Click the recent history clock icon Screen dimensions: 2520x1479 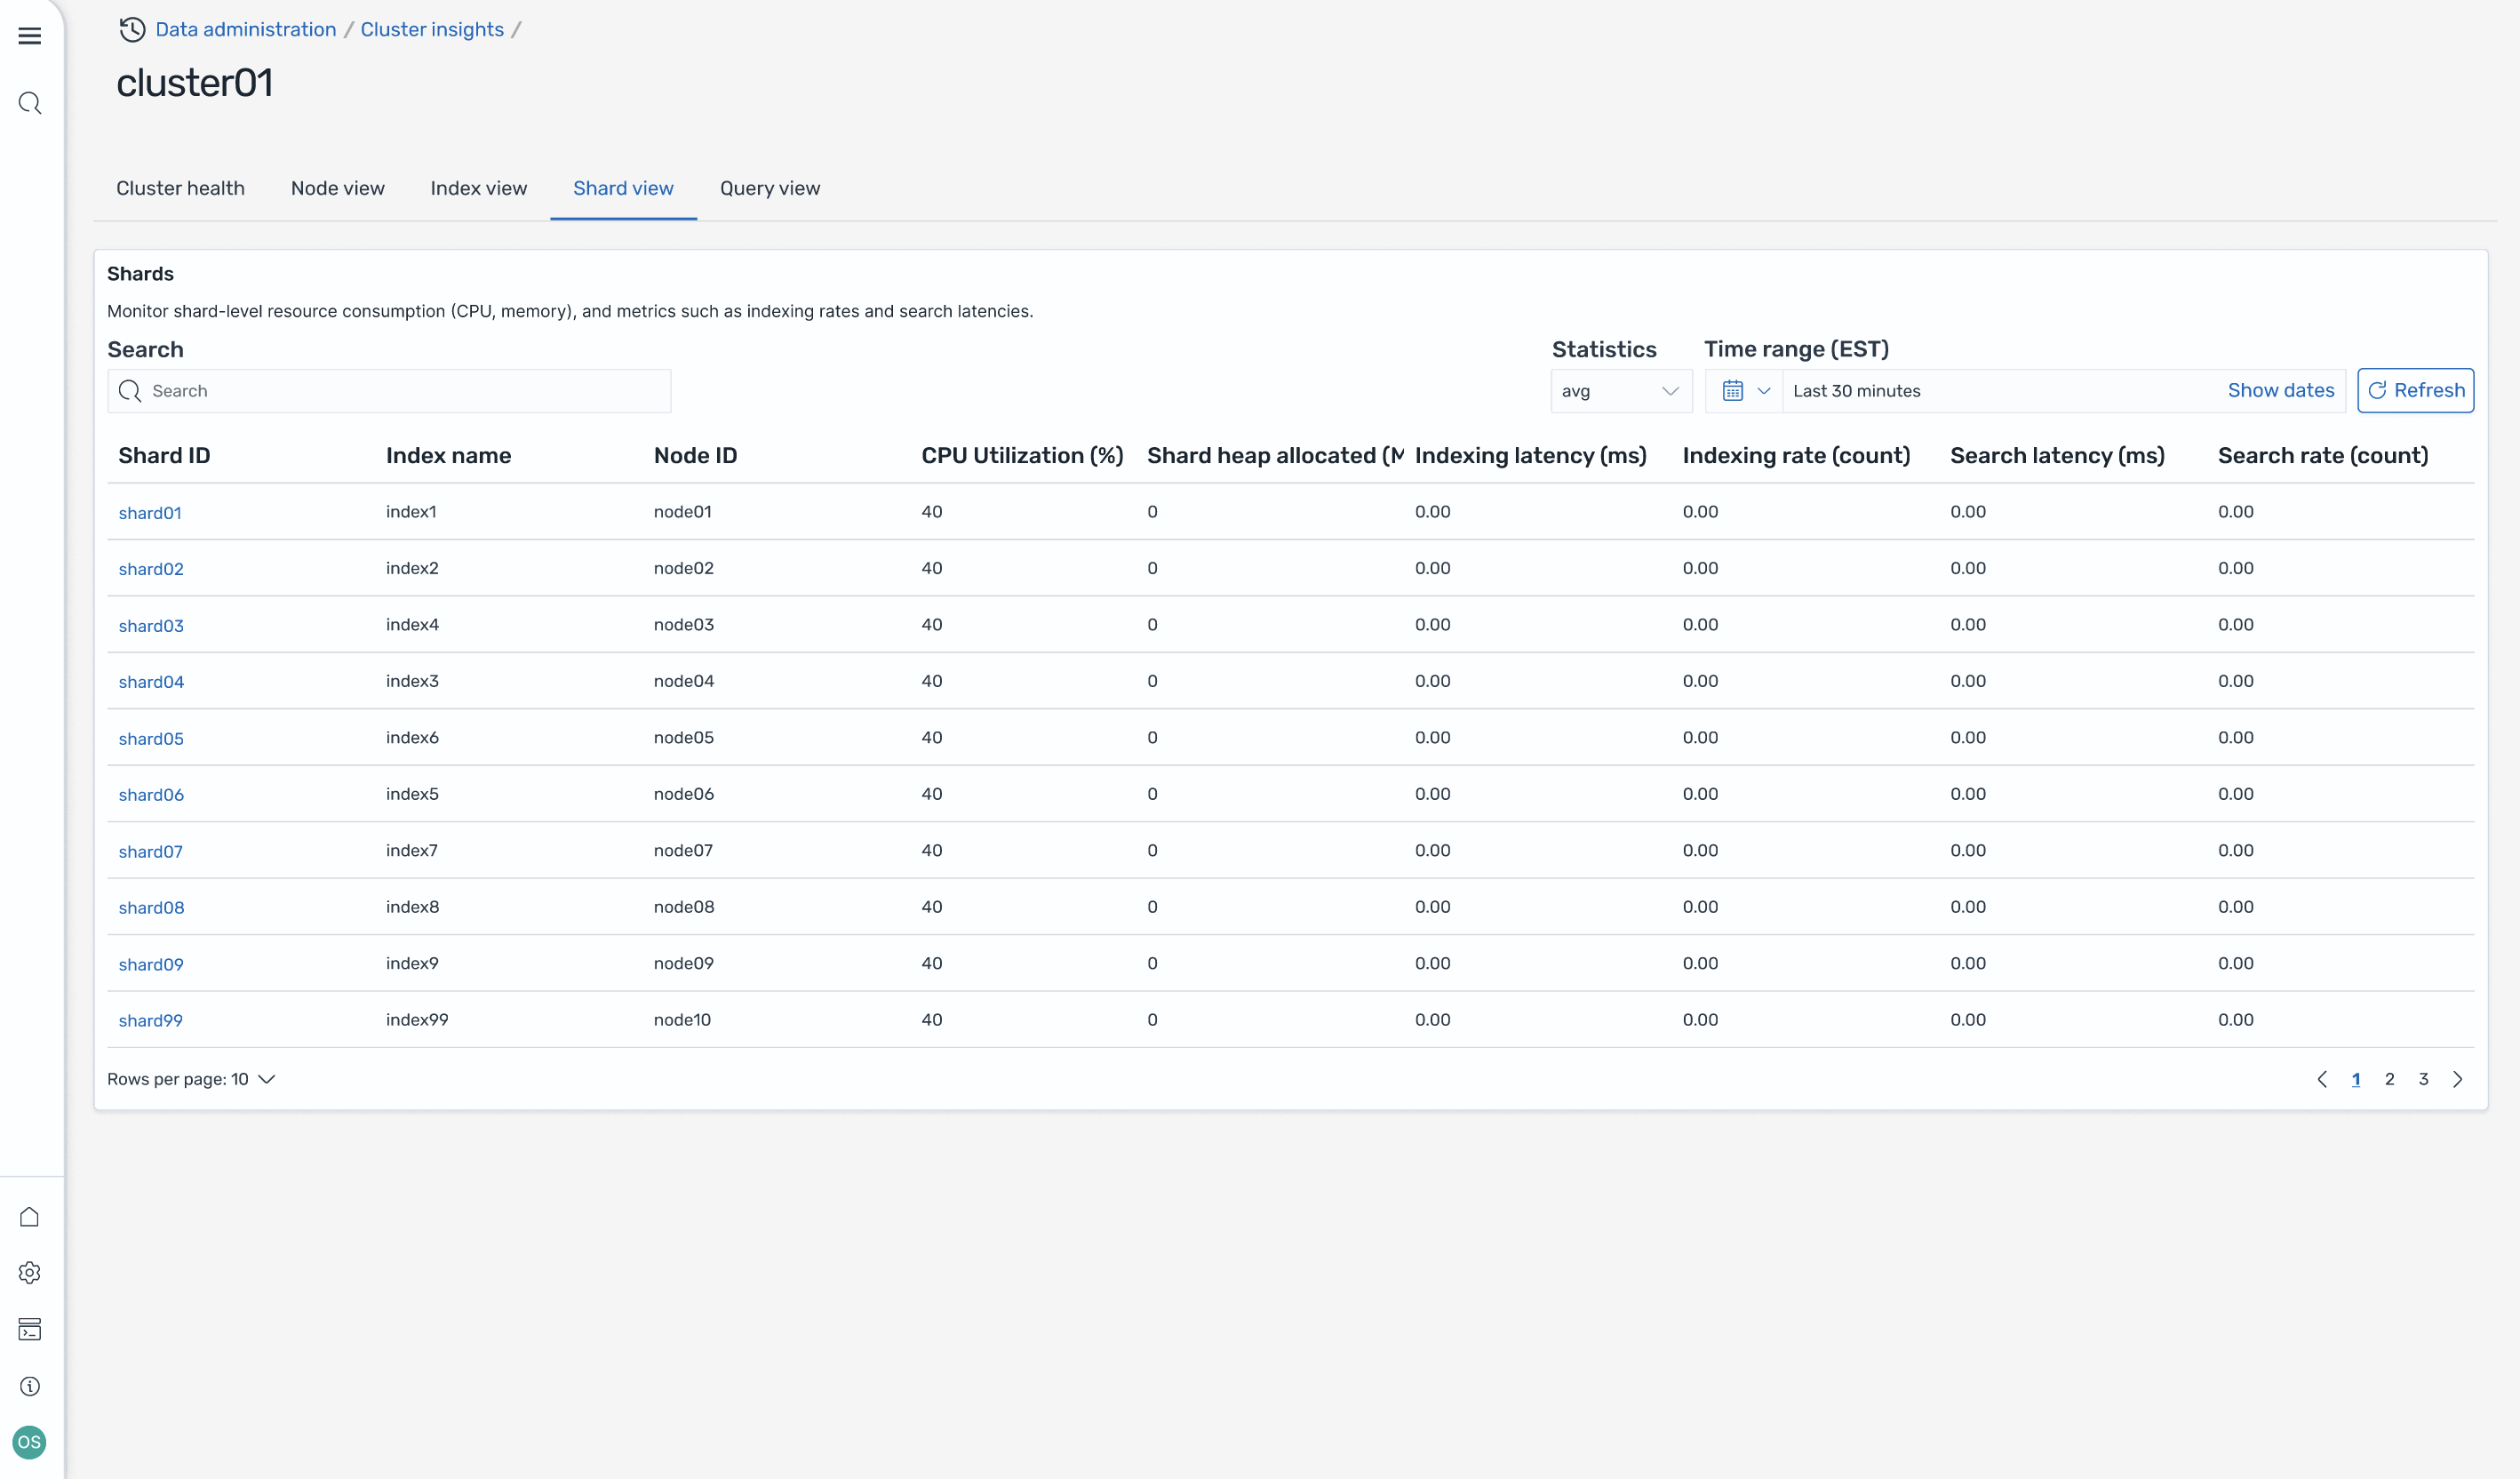coord(132,30)
